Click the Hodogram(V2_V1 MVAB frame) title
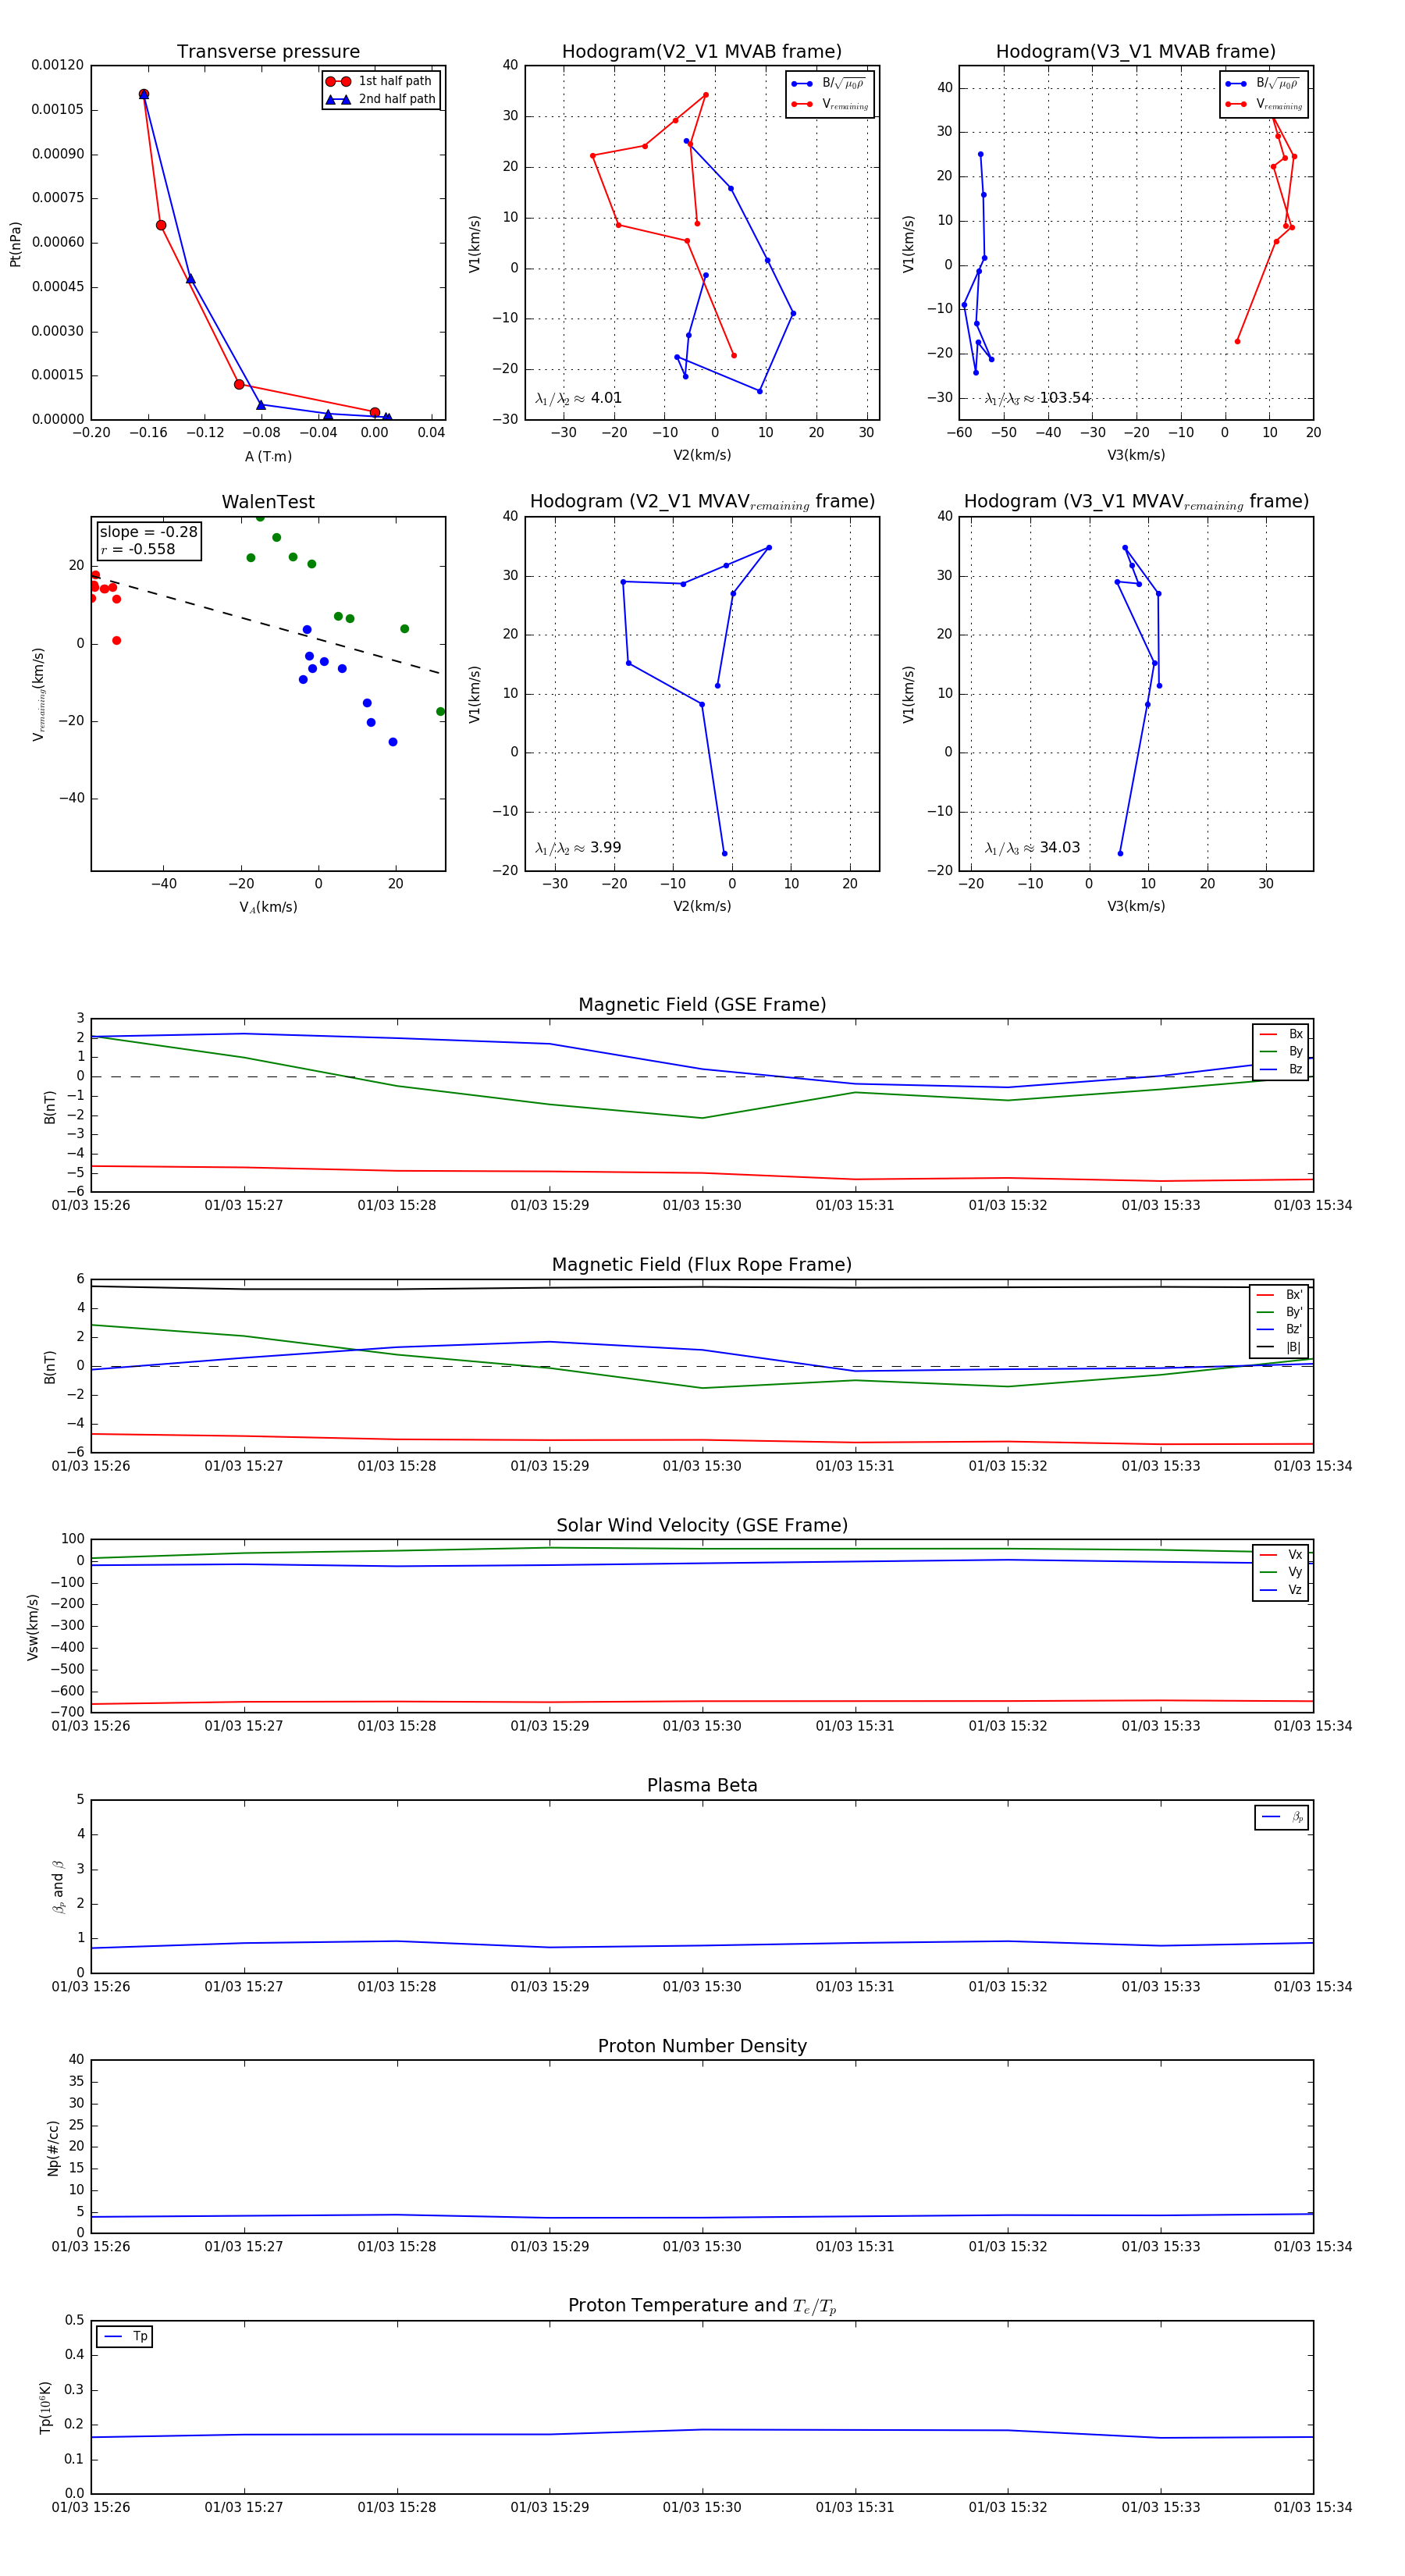The height and width of the screenshot is (2576, 1405). [701, 52]
